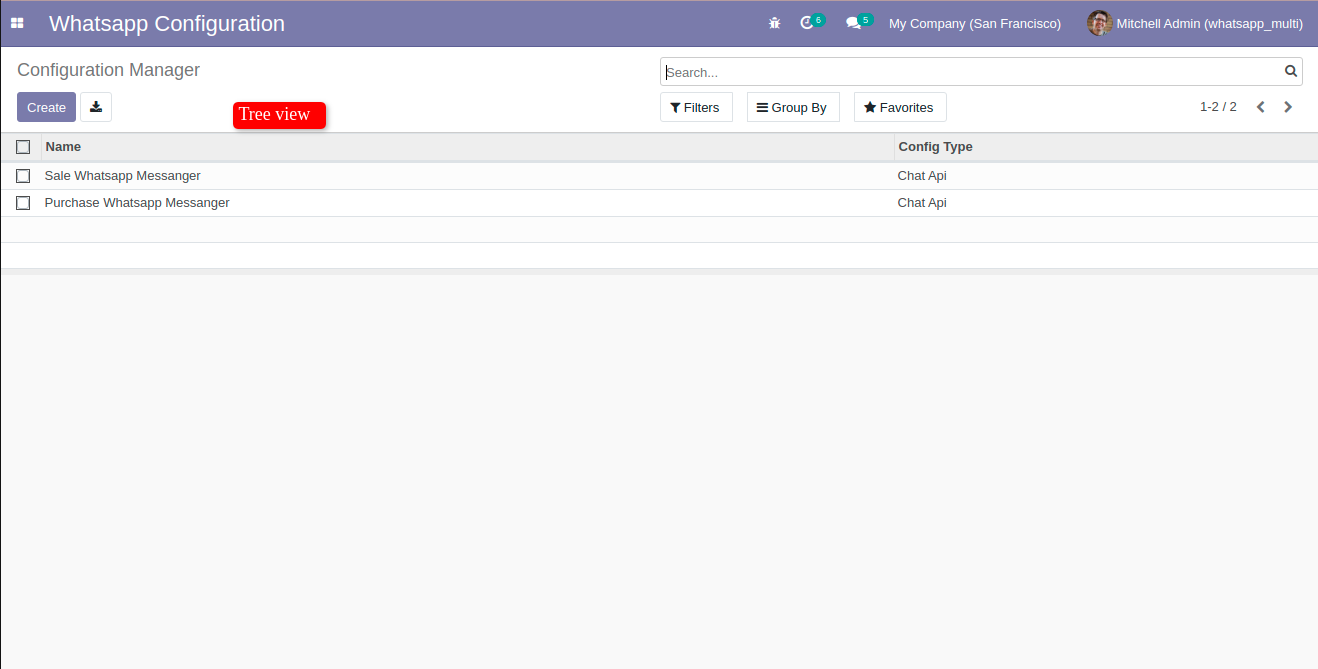Click into the Search input field

pyautogui.click(x=973, y=72)
